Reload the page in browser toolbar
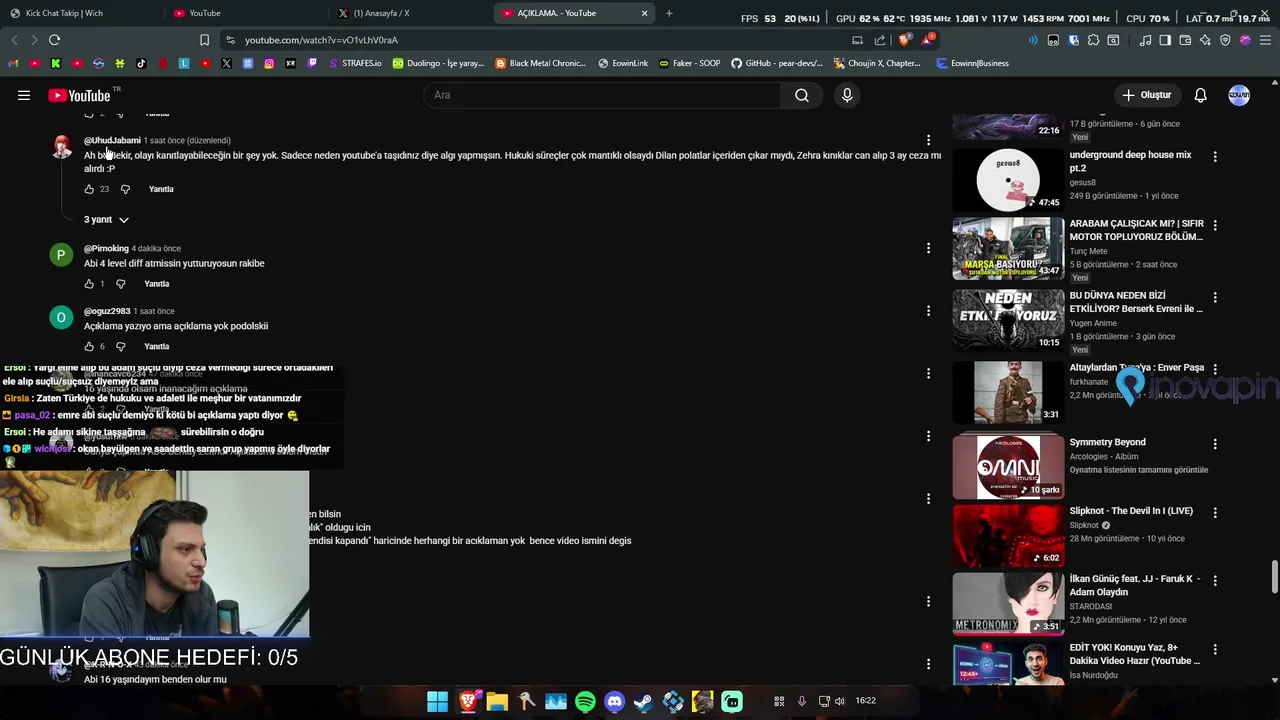 tap(54, 40)
